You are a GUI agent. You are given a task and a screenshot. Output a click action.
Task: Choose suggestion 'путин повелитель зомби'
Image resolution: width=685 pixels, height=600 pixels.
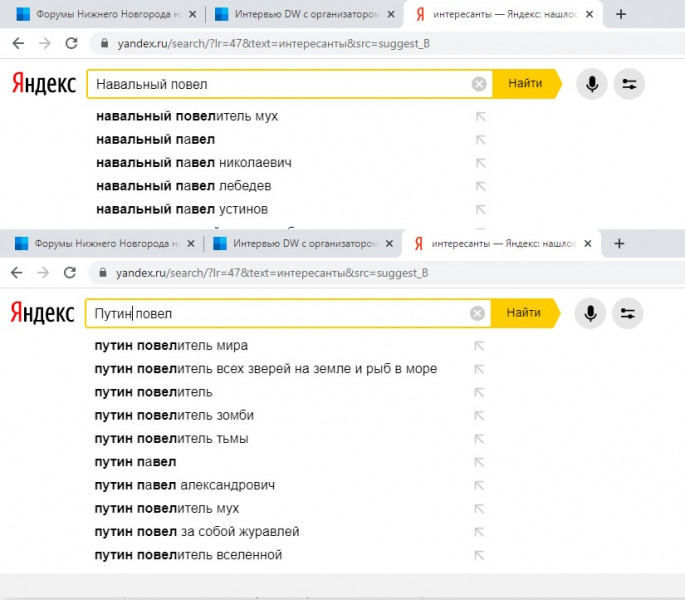pos(174,415)
